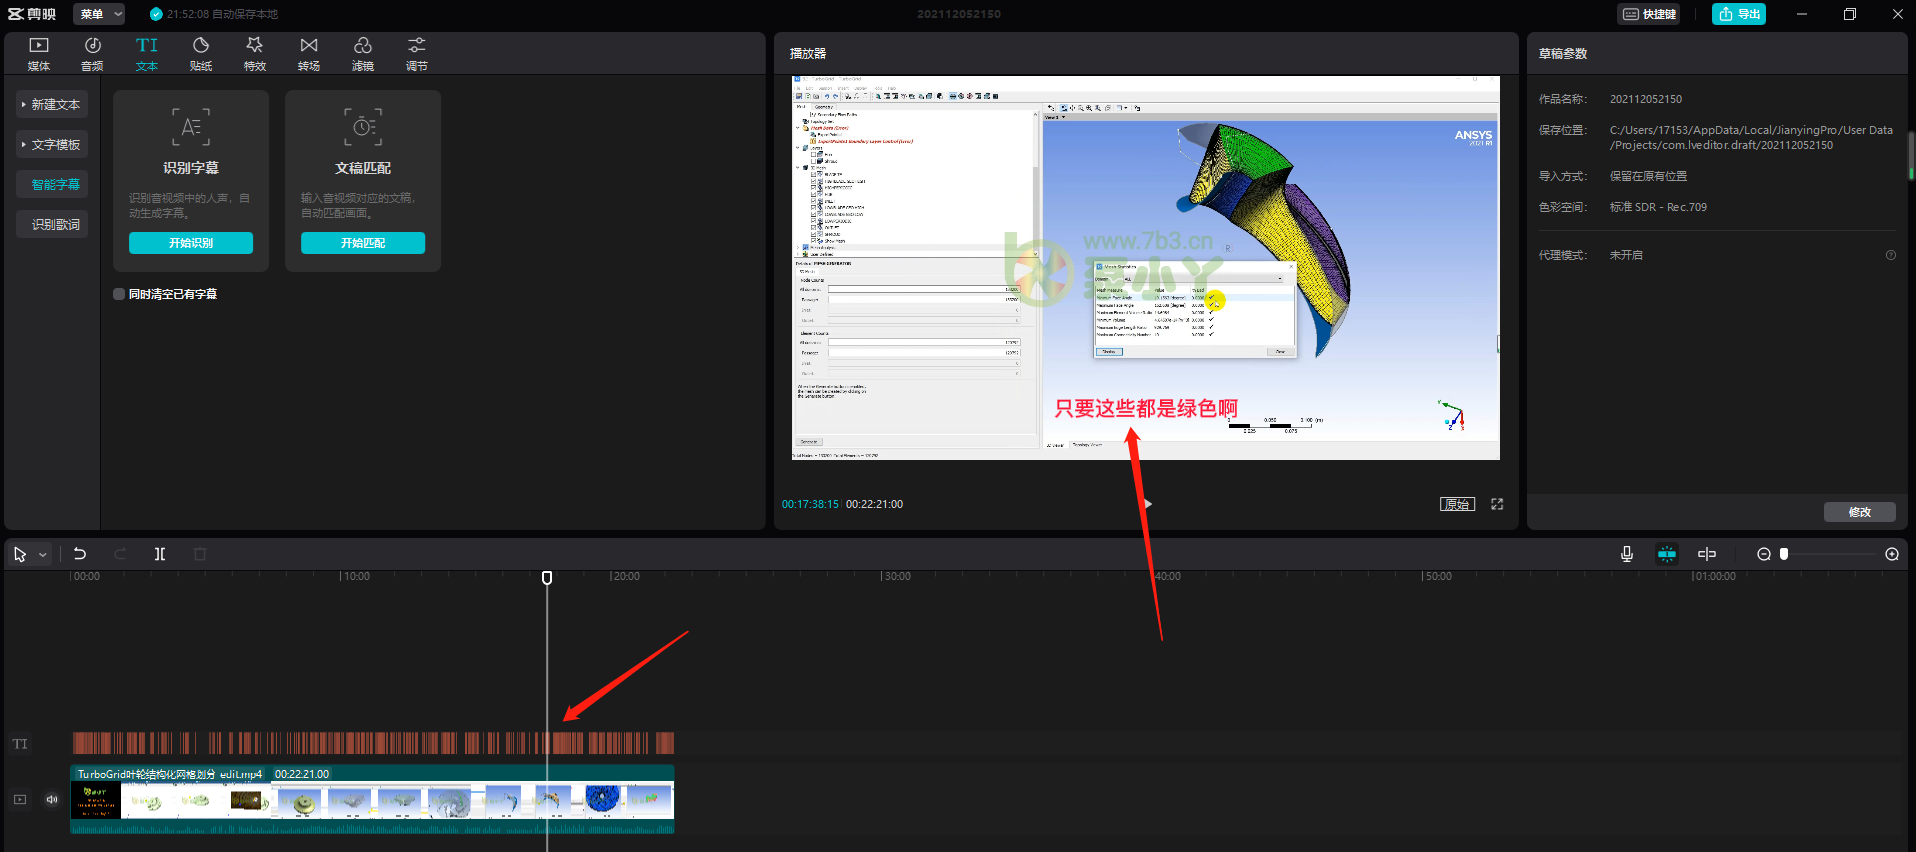
Task: Click the TurboGrid video clip on timeline
Action: (x=372, y=800)
